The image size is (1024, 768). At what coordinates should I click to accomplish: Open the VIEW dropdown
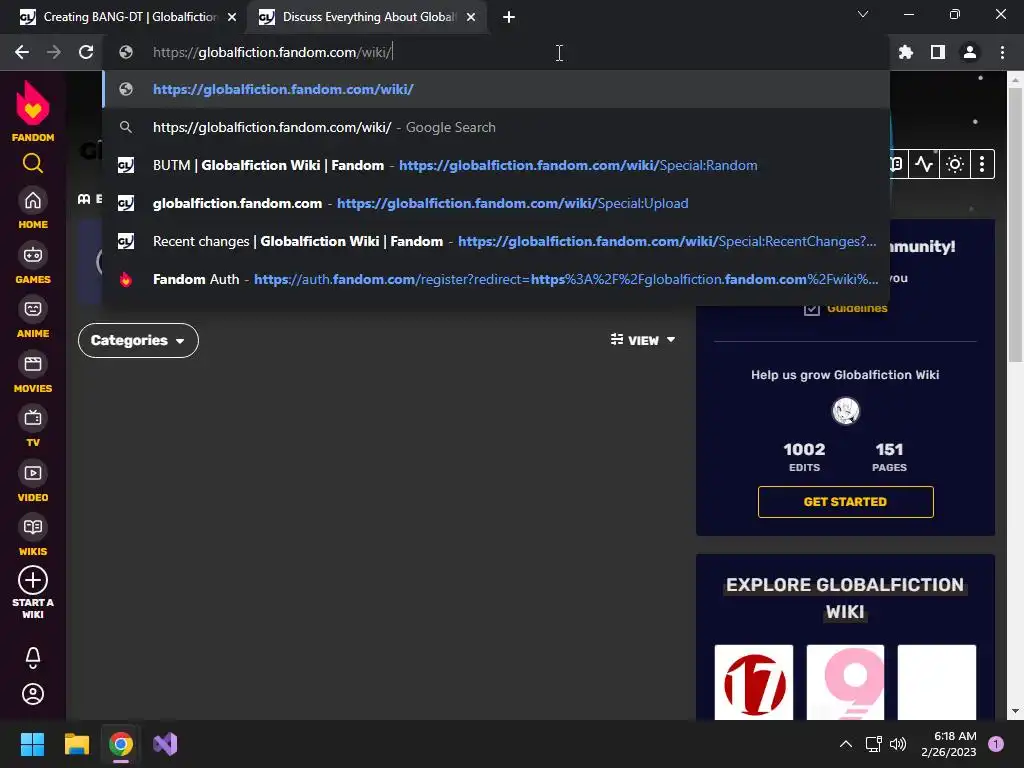[x=643, y=340]
